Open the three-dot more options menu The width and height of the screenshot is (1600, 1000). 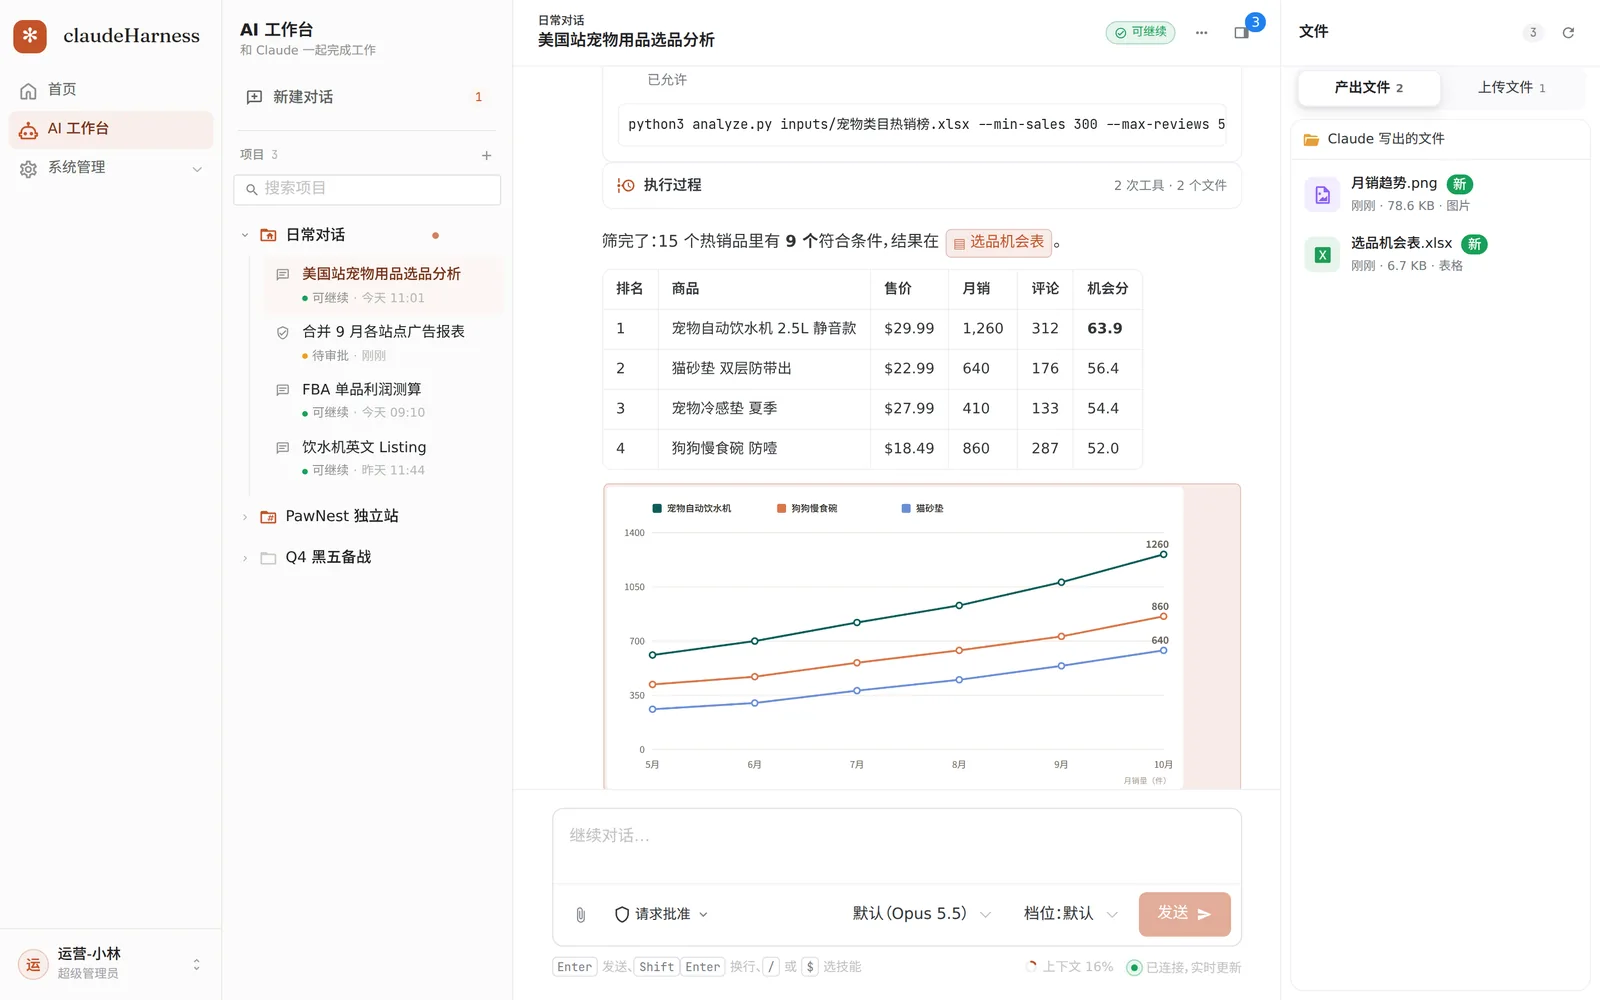point(1201,33)
